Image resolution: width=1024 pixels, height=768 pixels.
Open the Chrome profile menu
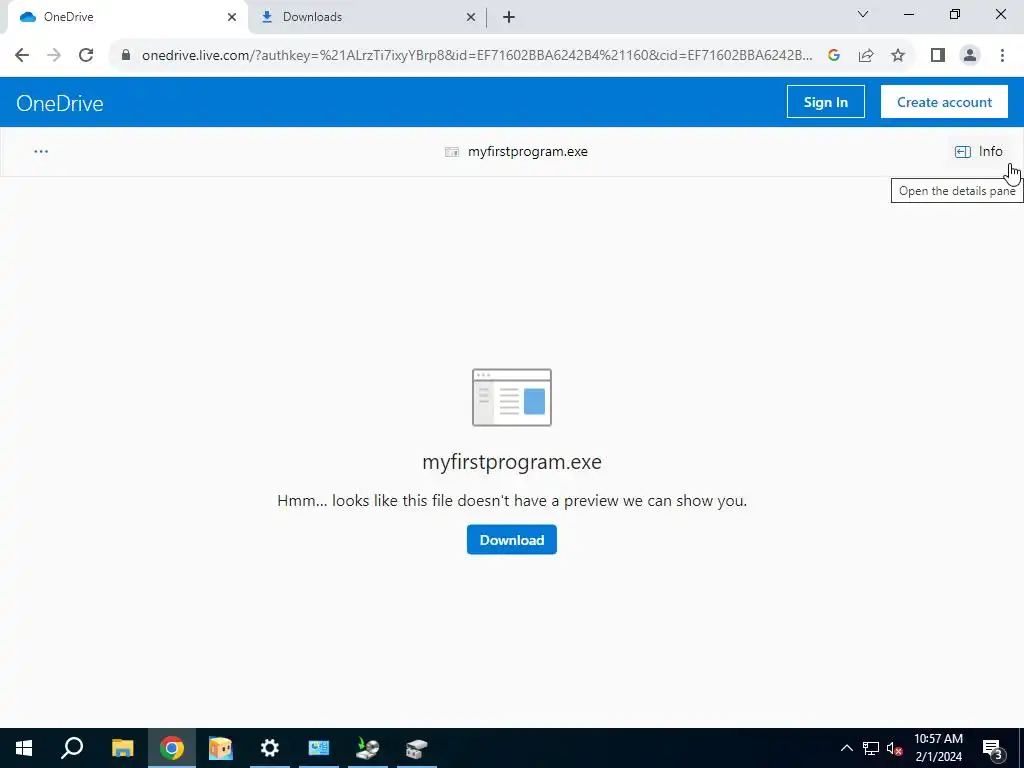pyautogui.click(x=970, y=55)
